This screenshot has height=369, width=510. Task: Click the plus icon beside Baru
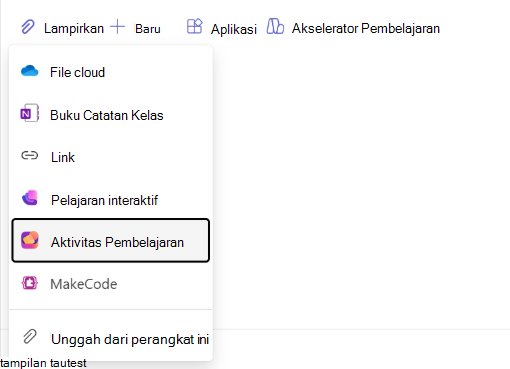(x=117, y=27)
